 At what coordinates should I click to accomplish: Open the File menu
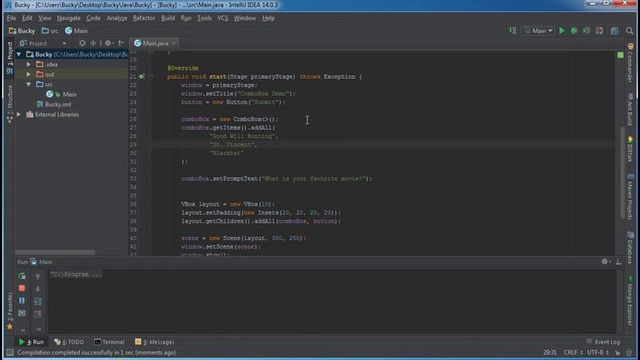[11, 18]
